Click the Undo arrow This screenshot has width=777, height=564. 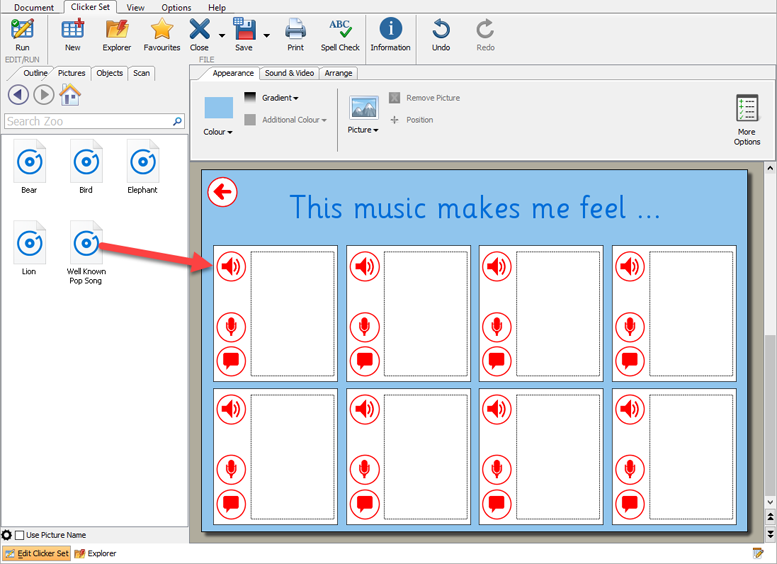(x=441, y=33)
